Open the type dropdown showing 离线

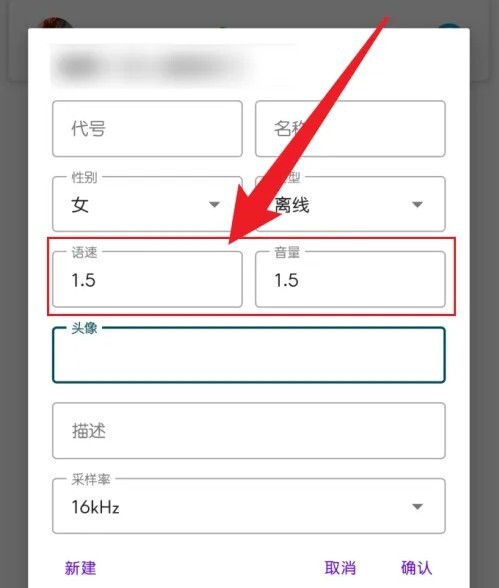350,204
